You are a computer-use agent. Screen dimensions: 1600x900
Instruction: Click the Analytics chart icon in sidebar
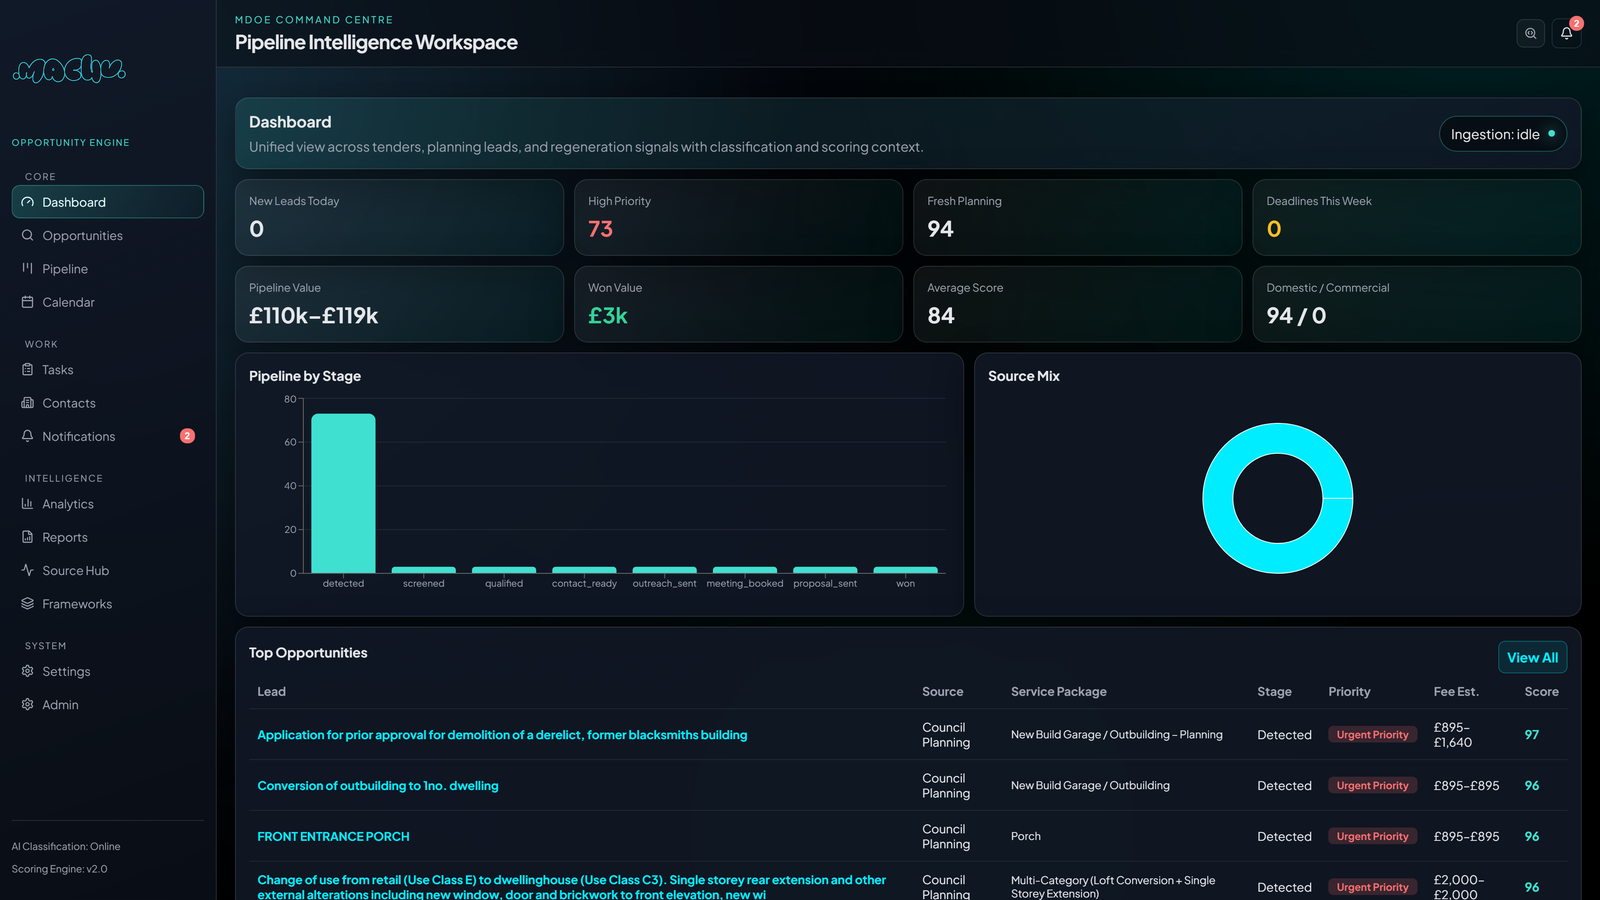(x=28, y=504)
